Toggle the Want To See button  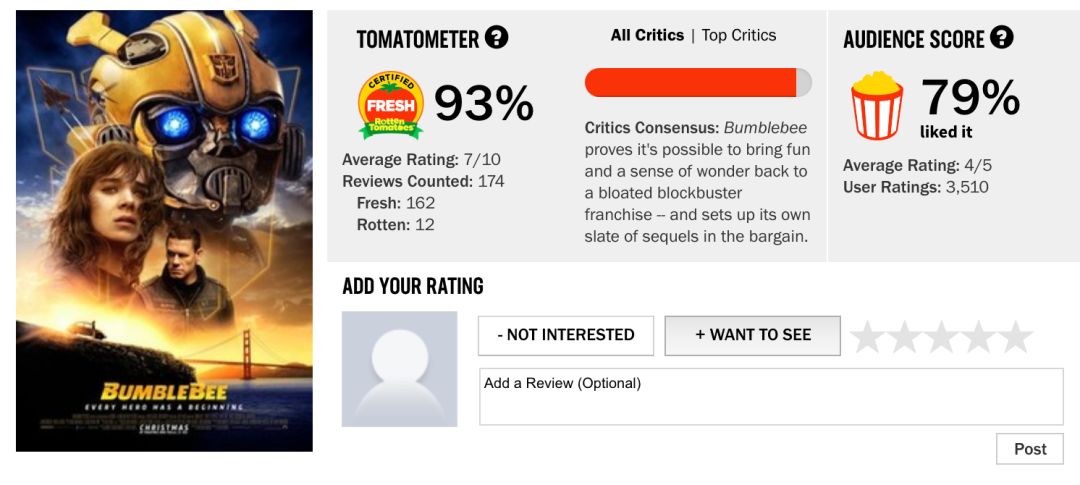[x=753, y=335]
